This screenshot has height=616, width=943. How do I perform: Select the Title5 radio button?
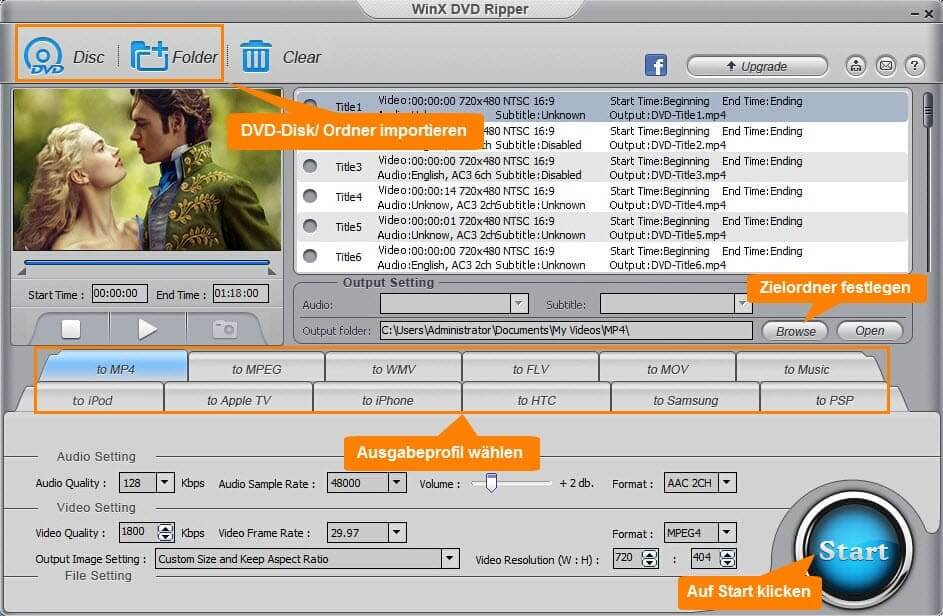[310, 226]
